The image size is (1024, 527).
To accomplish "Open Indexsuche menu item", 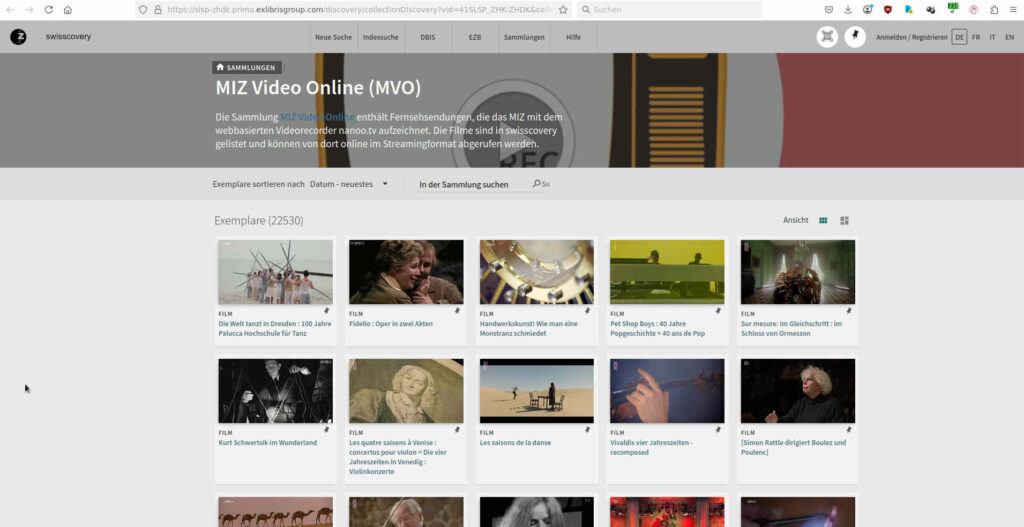I will tap(381, 37).
